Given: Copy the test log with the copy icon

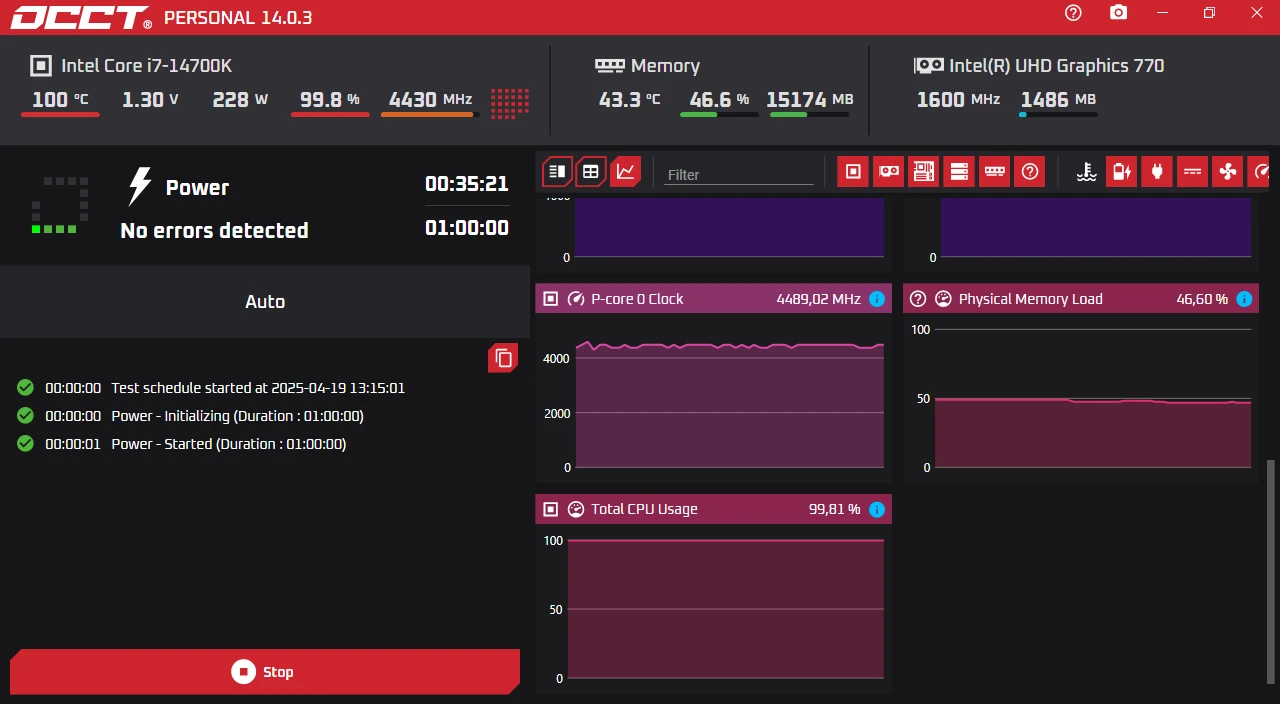Looking at the screenshot, I should click(x=503, y=357).
